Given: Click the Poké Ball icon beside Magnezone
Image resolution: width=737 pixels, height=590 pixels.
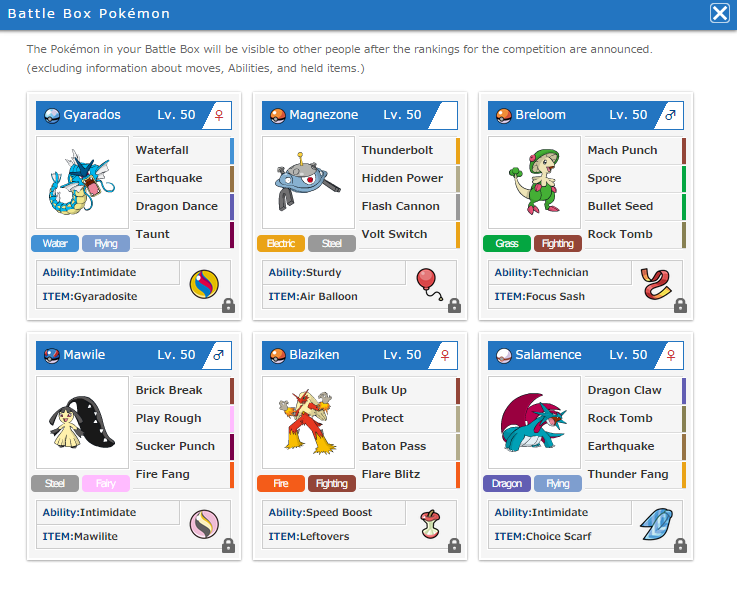Looking at the screenshot, I should point(278,116).
